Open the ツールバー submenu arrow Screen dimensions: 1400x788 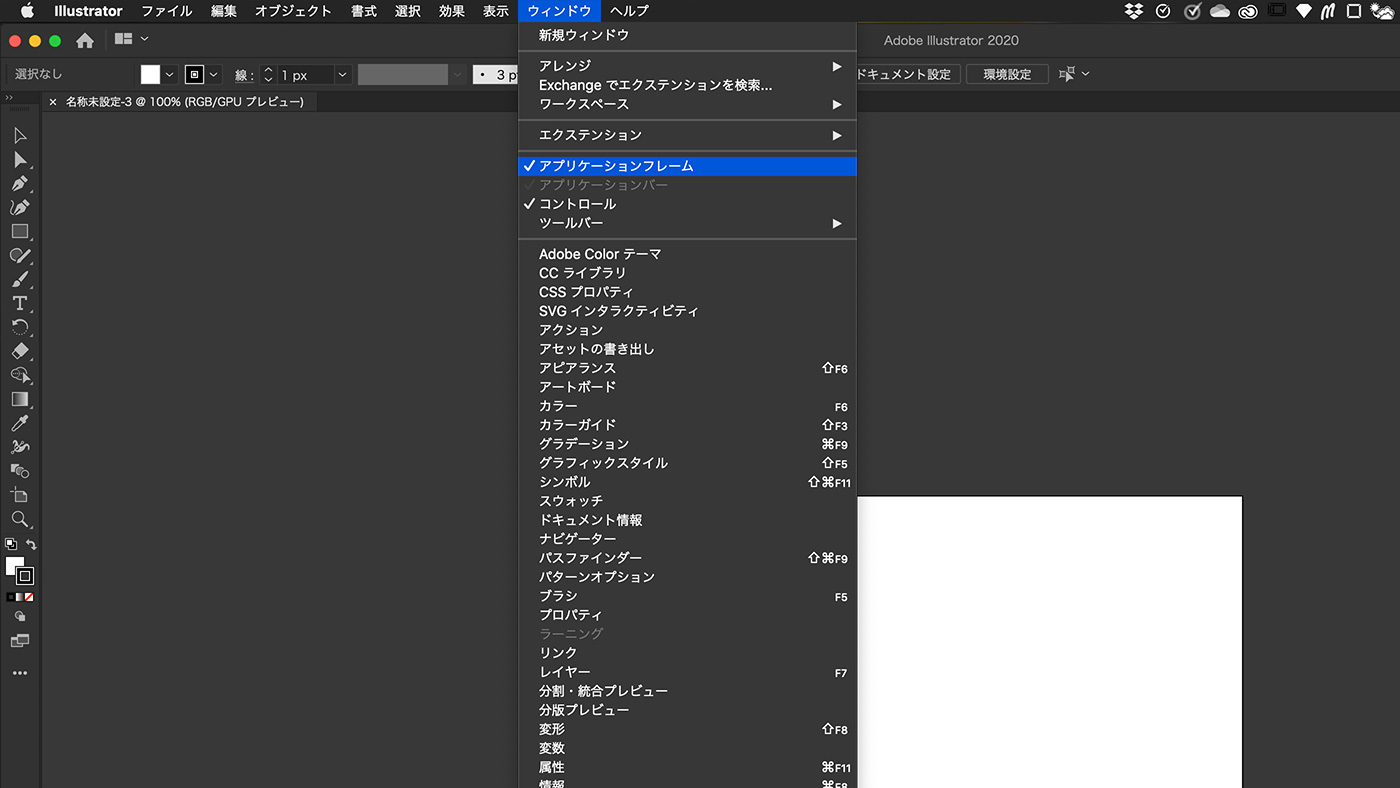click(837, 222)
